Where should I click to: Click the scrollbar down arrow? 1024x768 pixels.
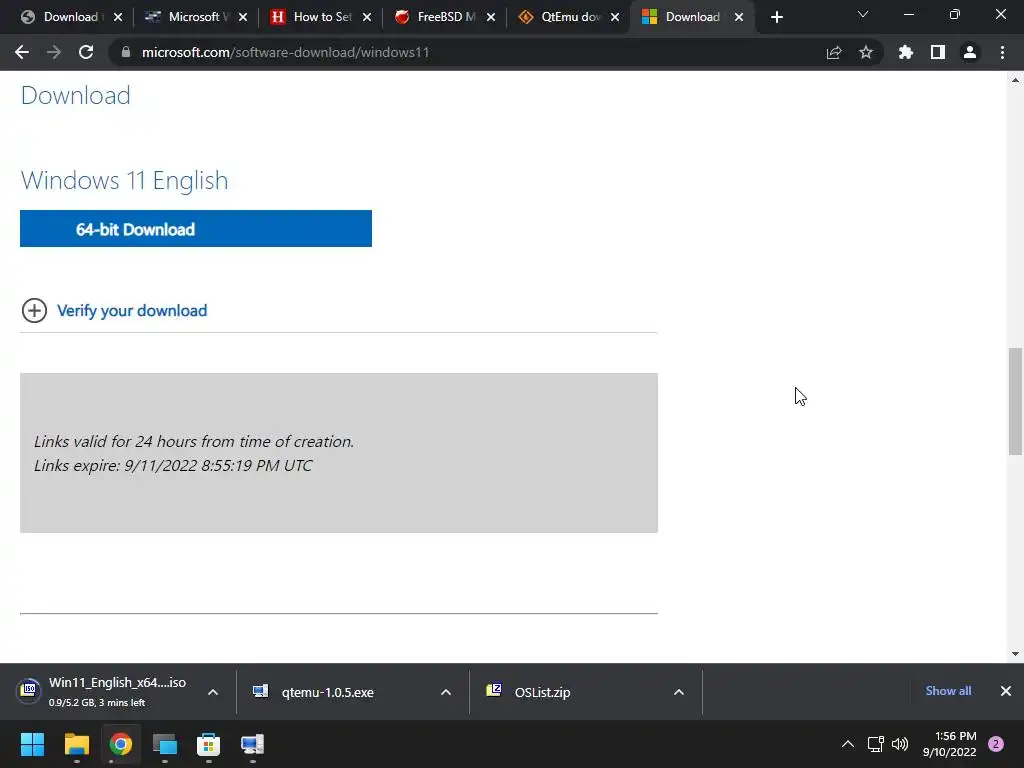pos(1015,654)
